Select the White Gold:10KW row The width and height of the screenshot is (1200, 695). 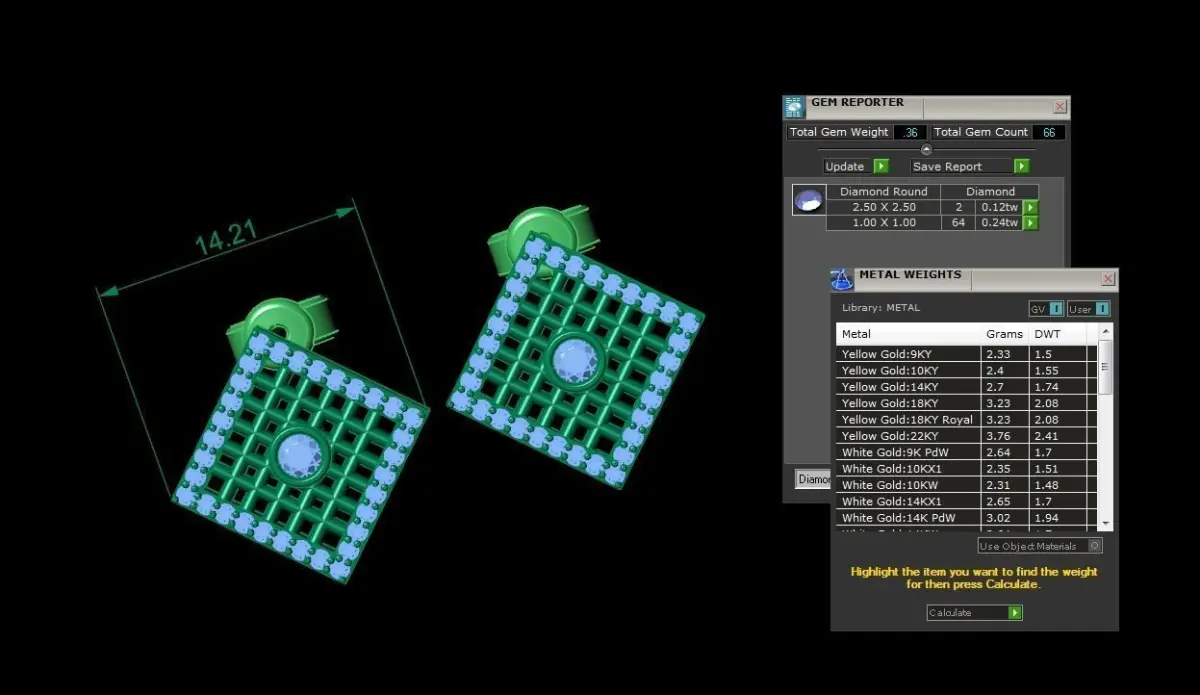[x=967, y=485]
